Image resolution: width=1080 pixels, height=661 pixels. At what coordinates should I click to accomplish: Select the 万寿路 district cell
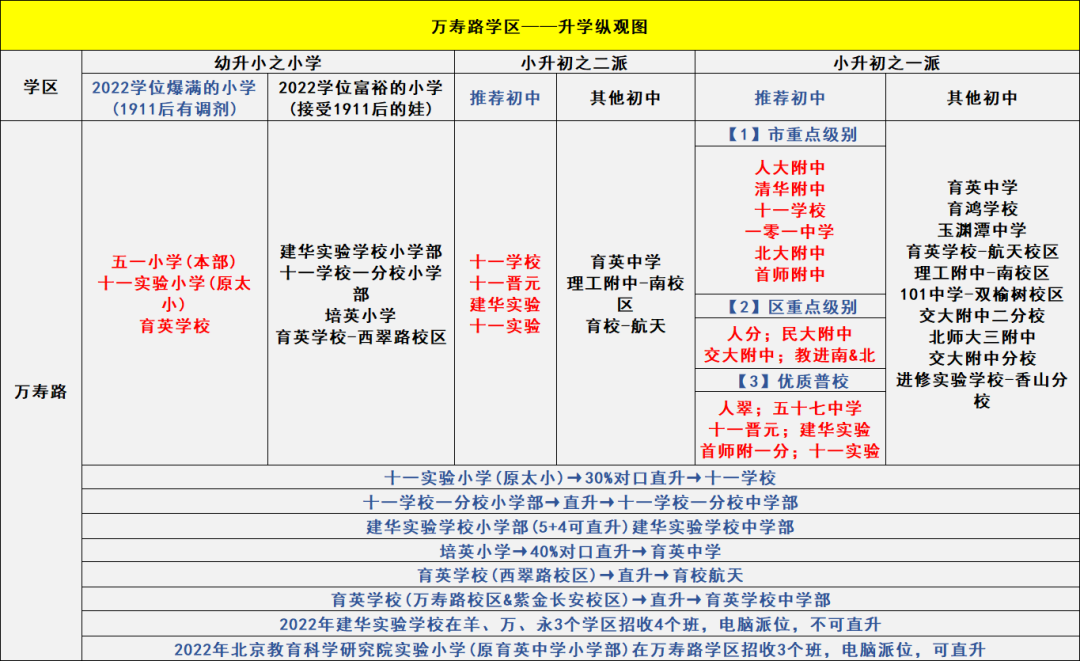[x=41, y=391]
